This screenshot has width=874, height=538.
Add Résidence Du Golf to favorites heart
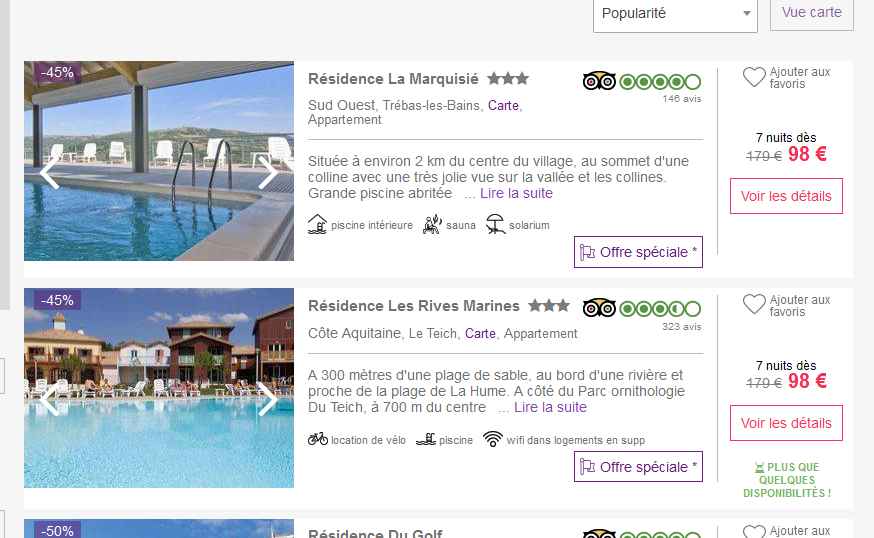click(x=754, y=532)
